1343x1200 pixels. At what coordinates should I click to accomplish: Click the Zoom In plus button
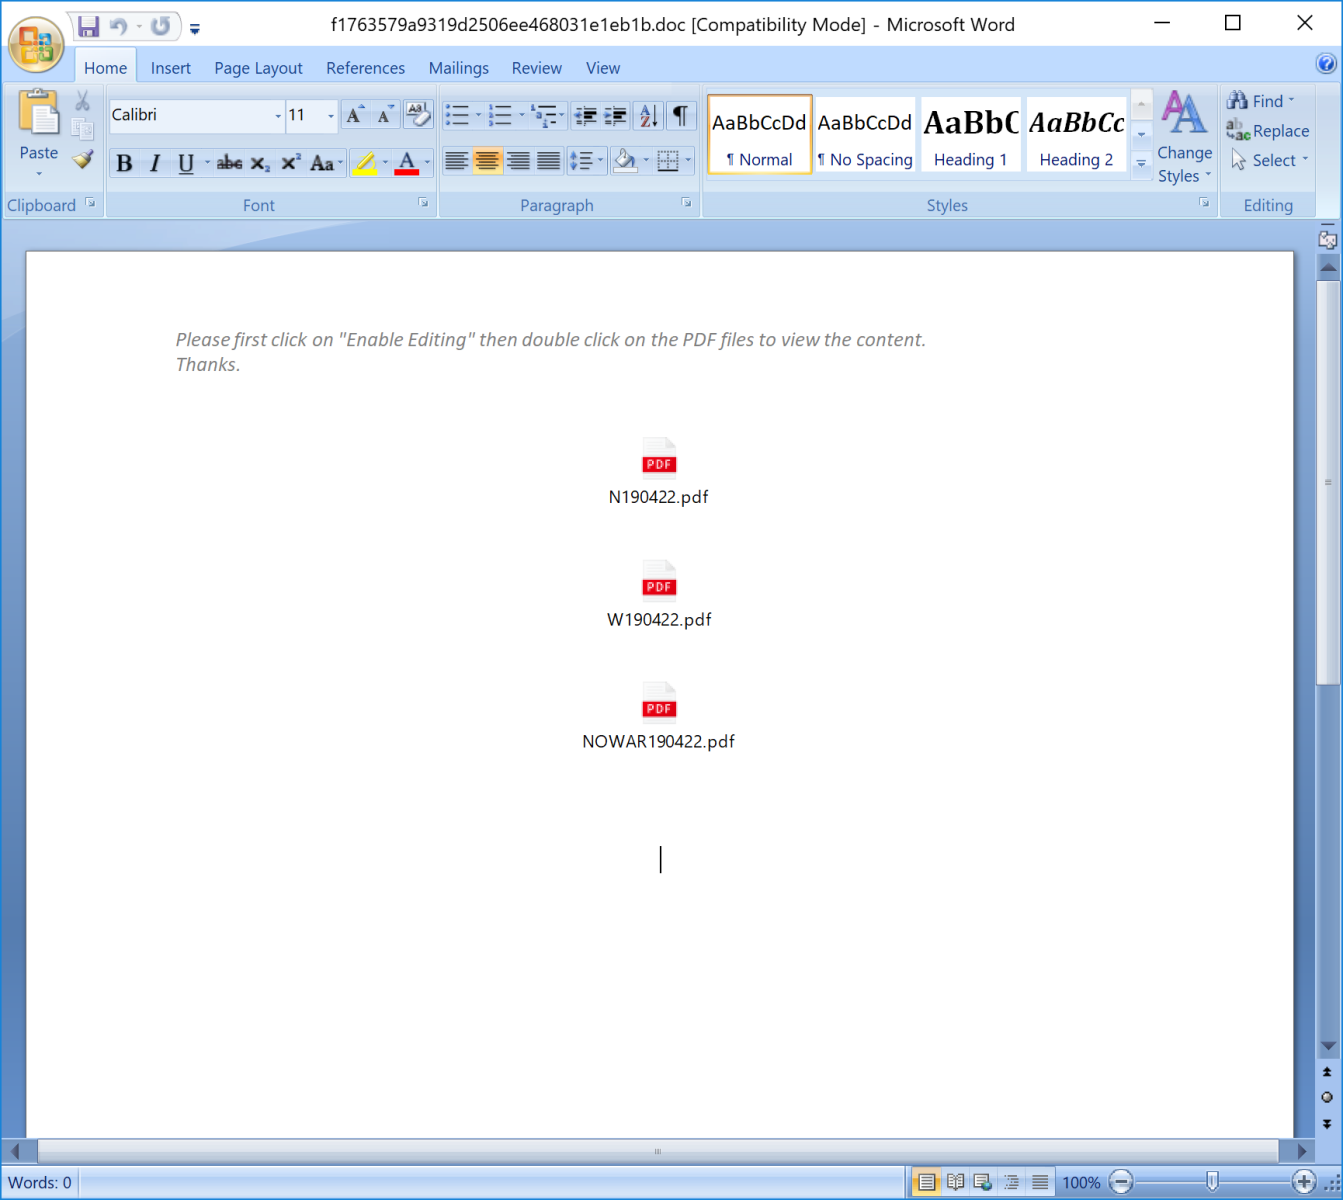click(x=1303, y=1182)
